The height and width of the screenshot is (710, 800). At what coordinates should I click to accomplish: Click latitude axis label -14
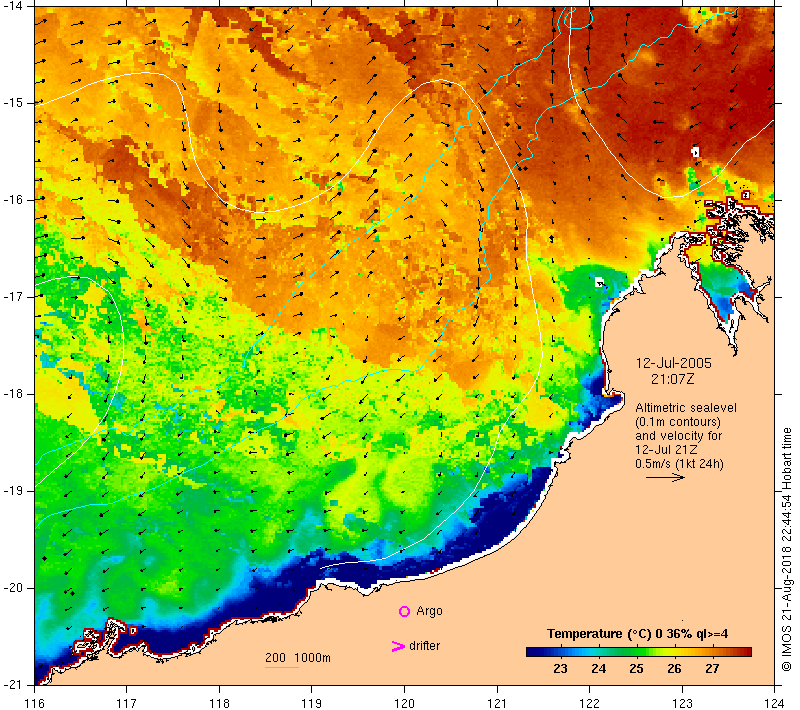click(12, 6)
